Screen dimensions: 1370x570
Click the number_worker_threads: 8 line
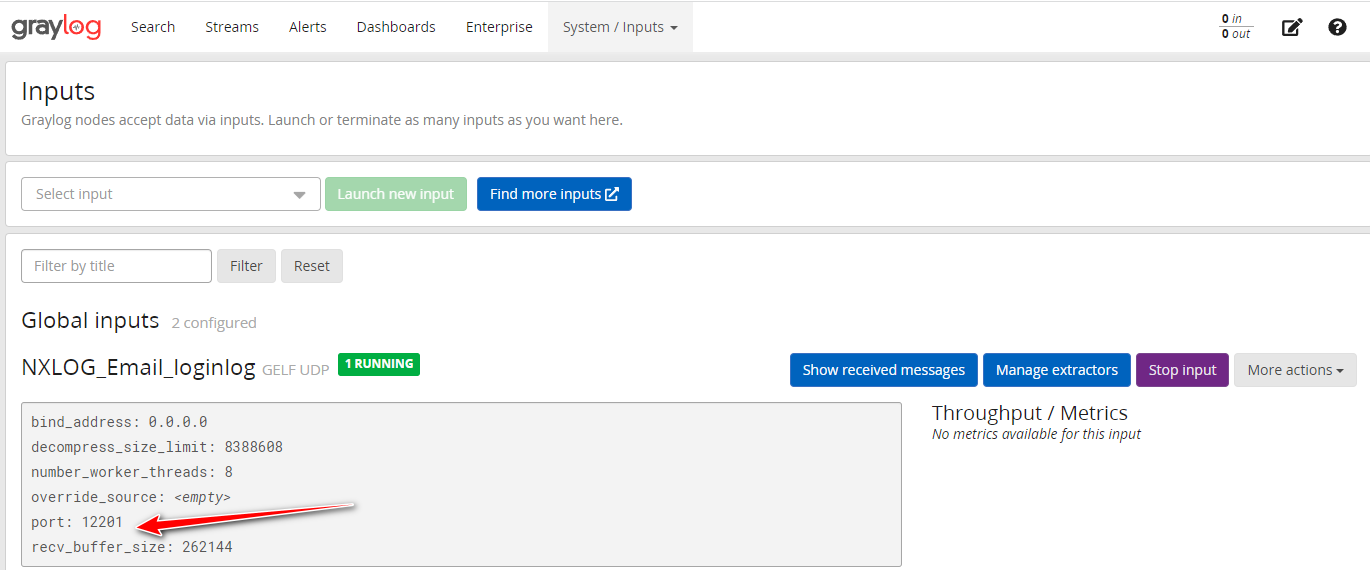click(132, 472)
